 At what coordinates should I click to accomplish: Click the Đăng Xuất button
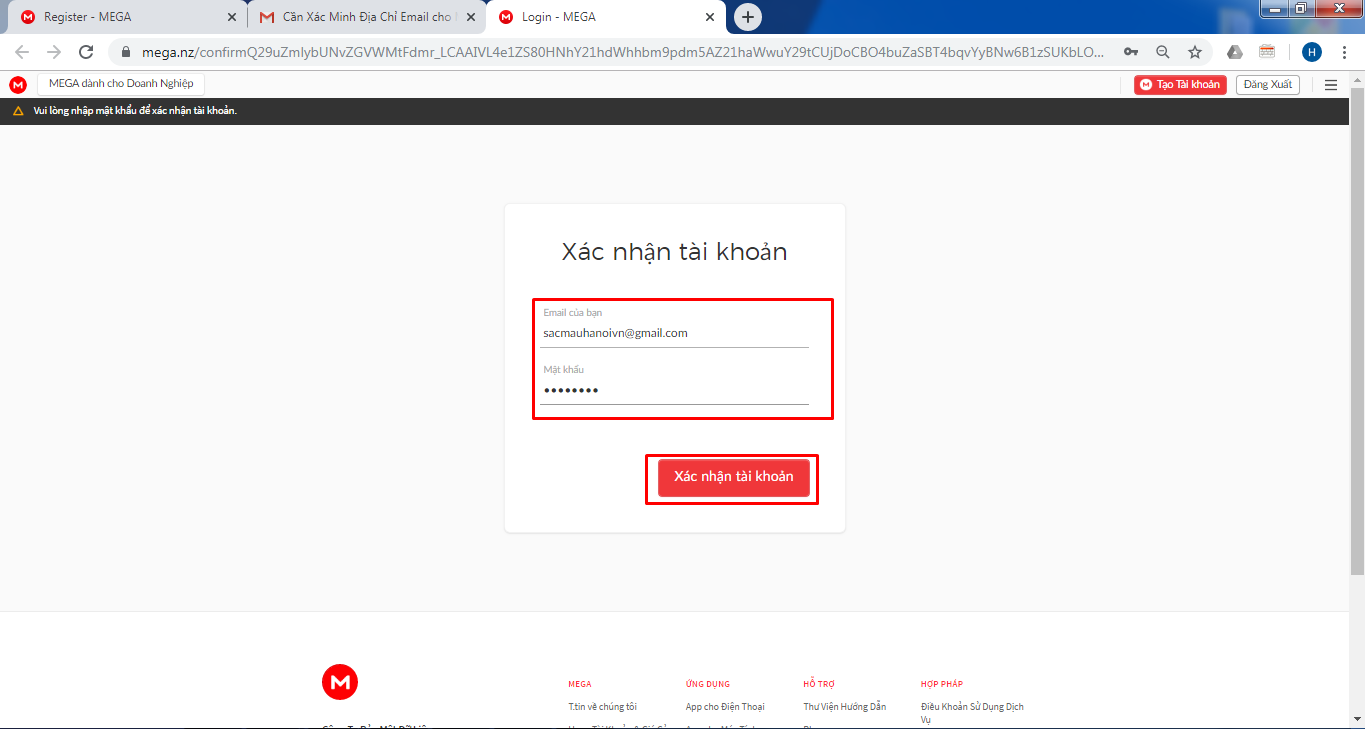(x=1267, y=85)
